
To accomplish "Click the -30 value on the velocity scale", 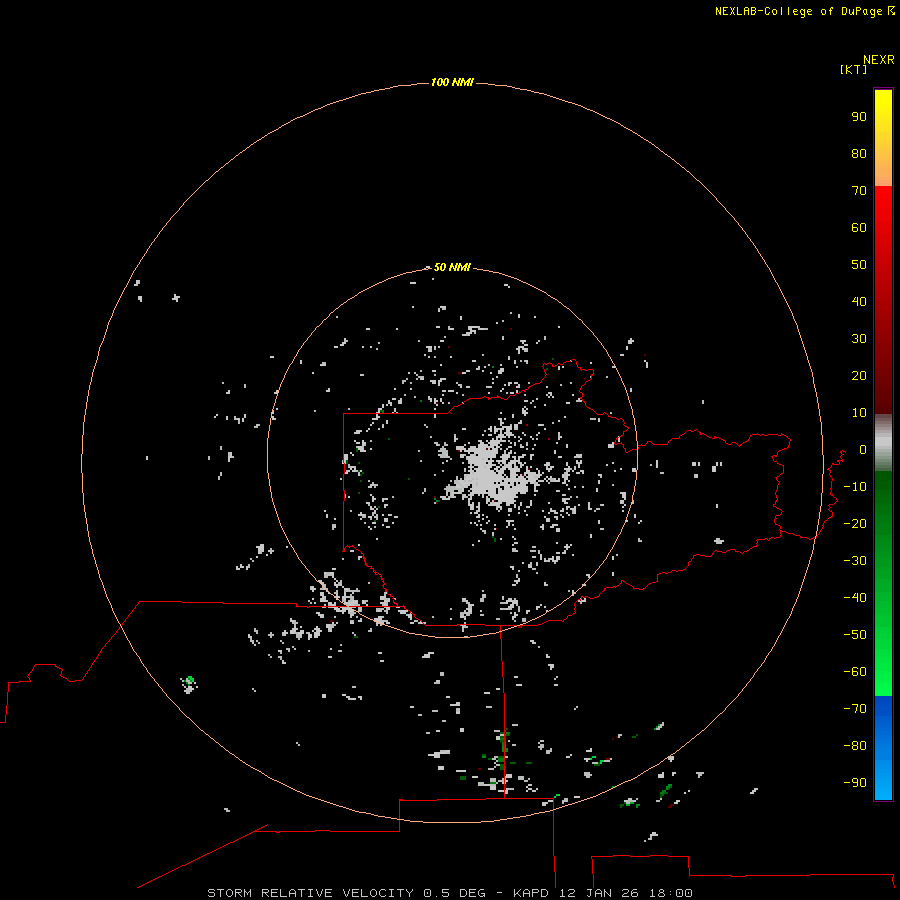I will 855,561.
